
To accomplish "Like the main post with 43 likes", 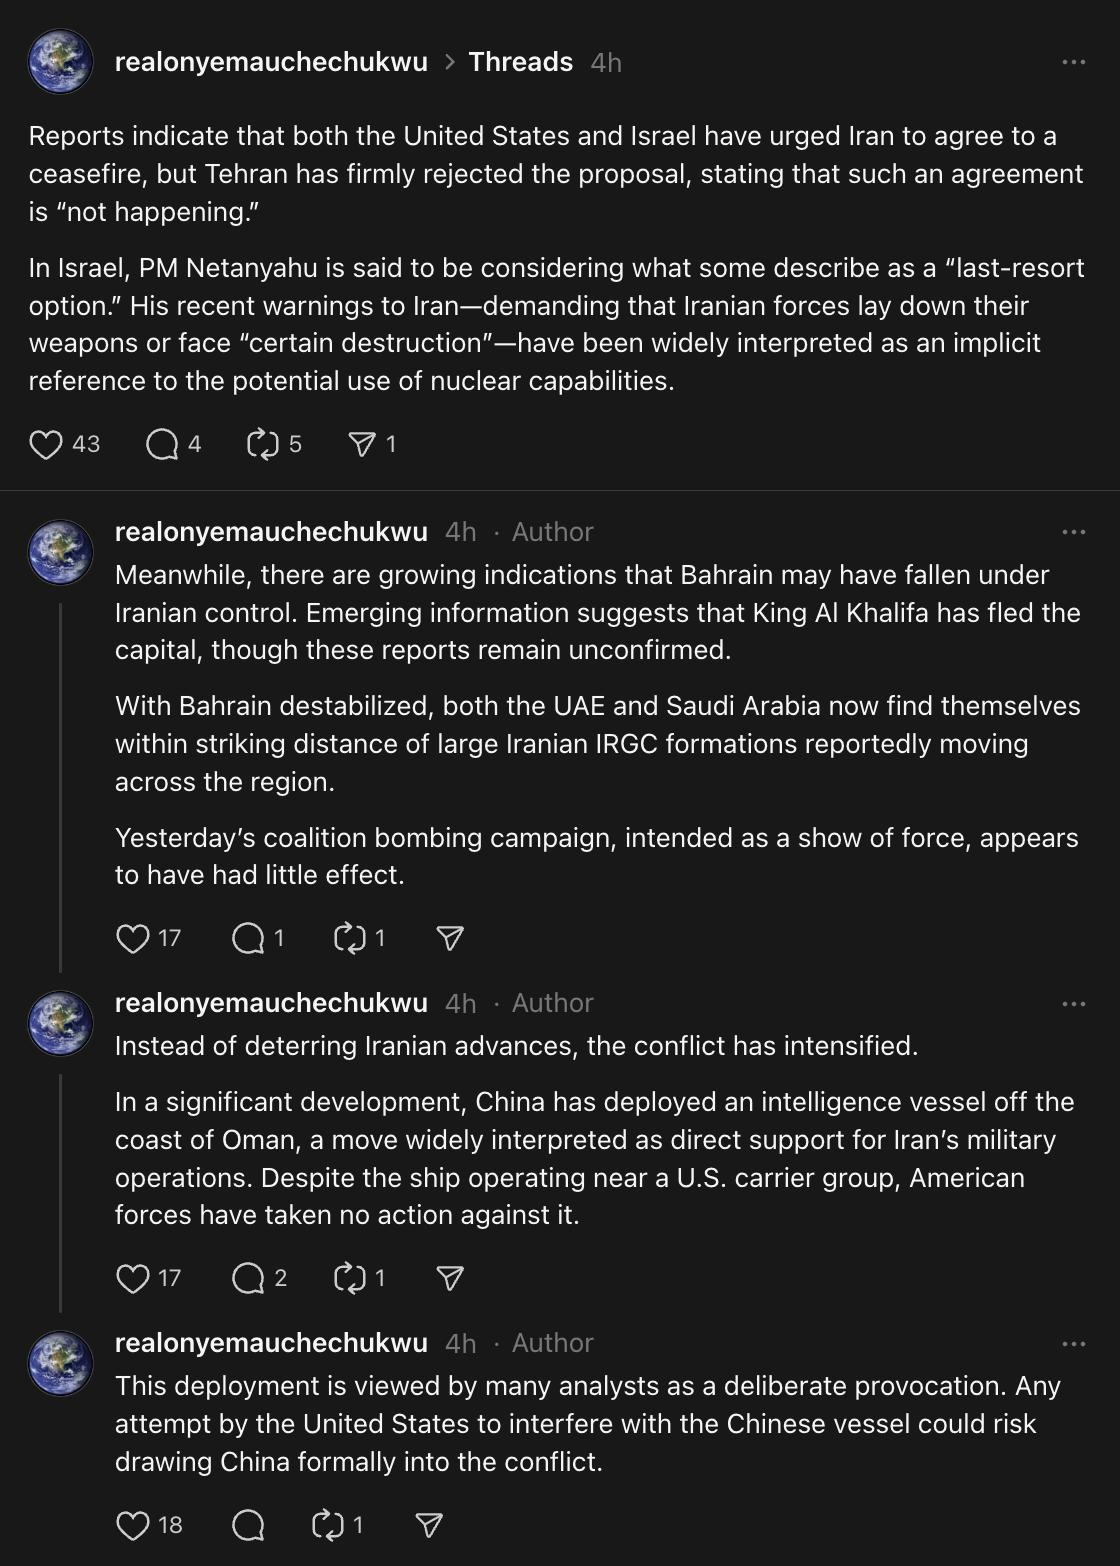I will tap(46, 444).
